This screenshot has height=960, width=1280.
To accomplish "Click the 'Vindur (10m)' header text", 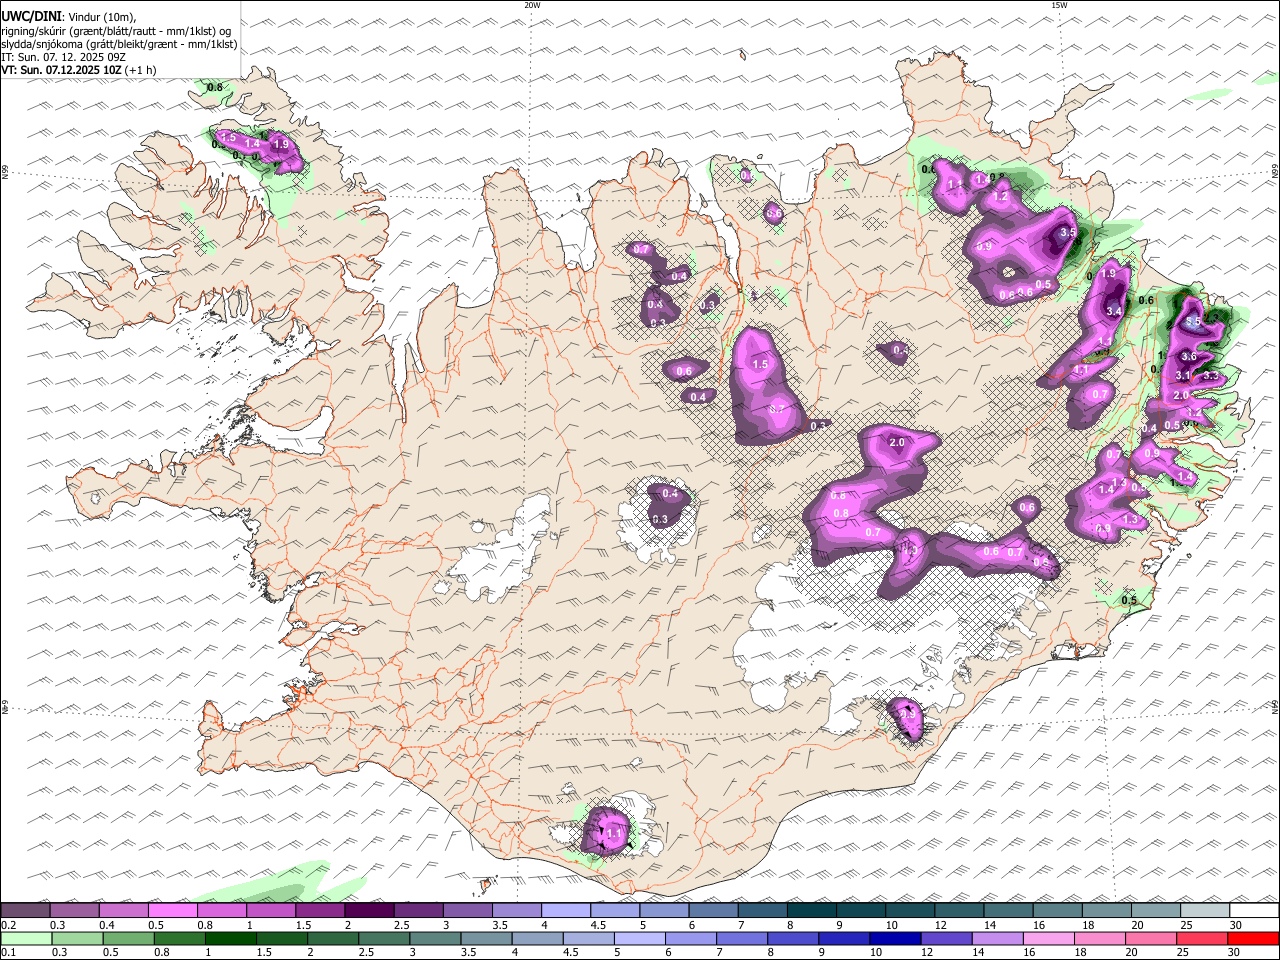I will pyautogui.click(x=102, y=17).
